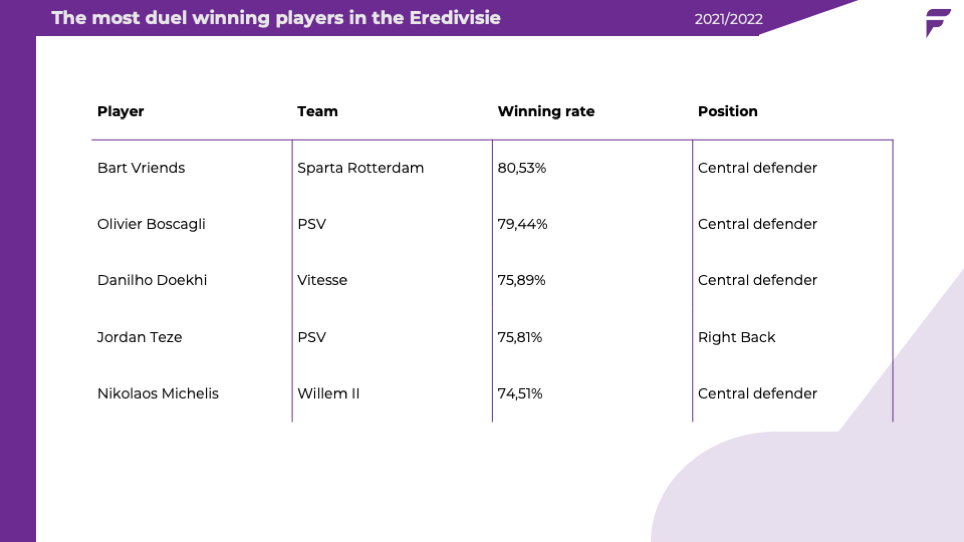Select Nikolaos Michelis in the Player column
This screenshot has width=964, height=542.
click(158, 393)
